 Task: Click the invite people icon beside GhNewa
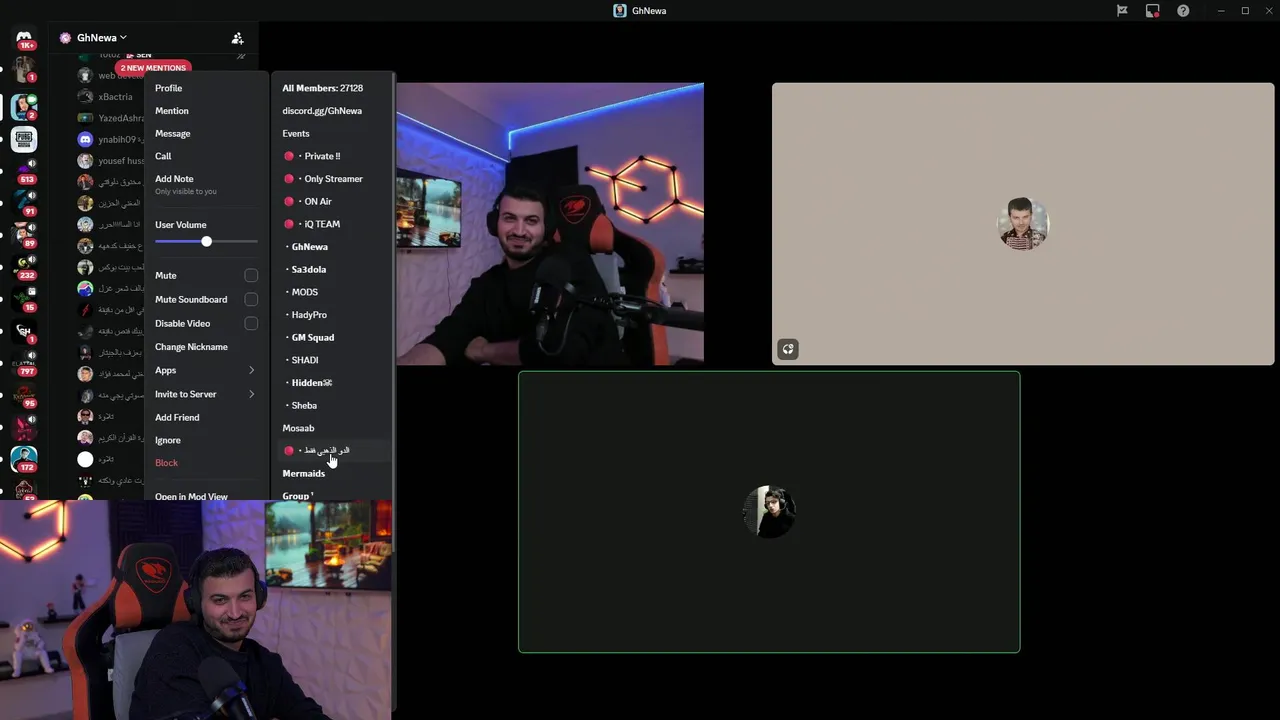tap(237, 38)
